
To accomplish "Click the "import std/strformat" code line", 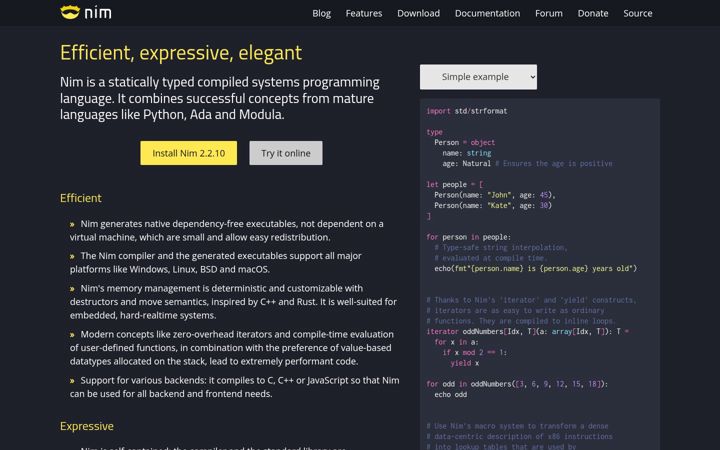I will pos(467,111).
